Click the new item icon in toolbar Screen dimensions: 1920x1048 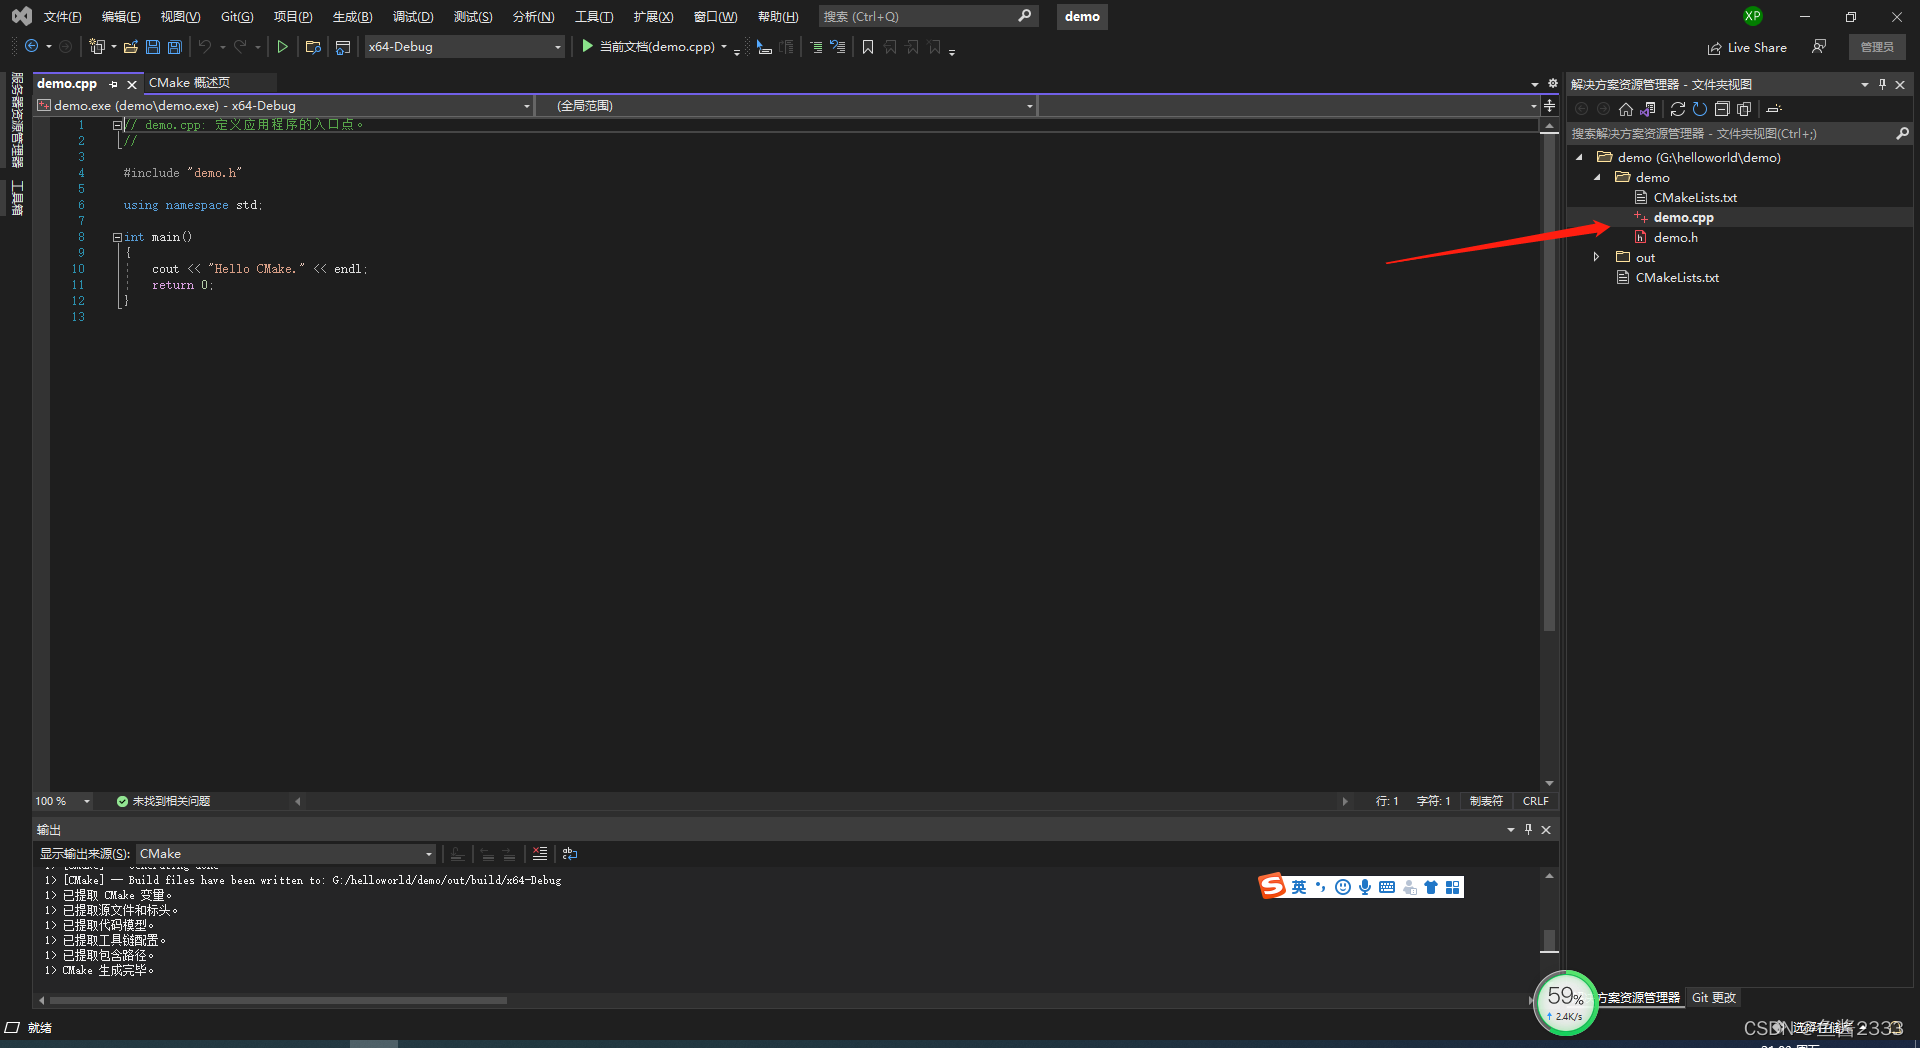pos(97,47)
